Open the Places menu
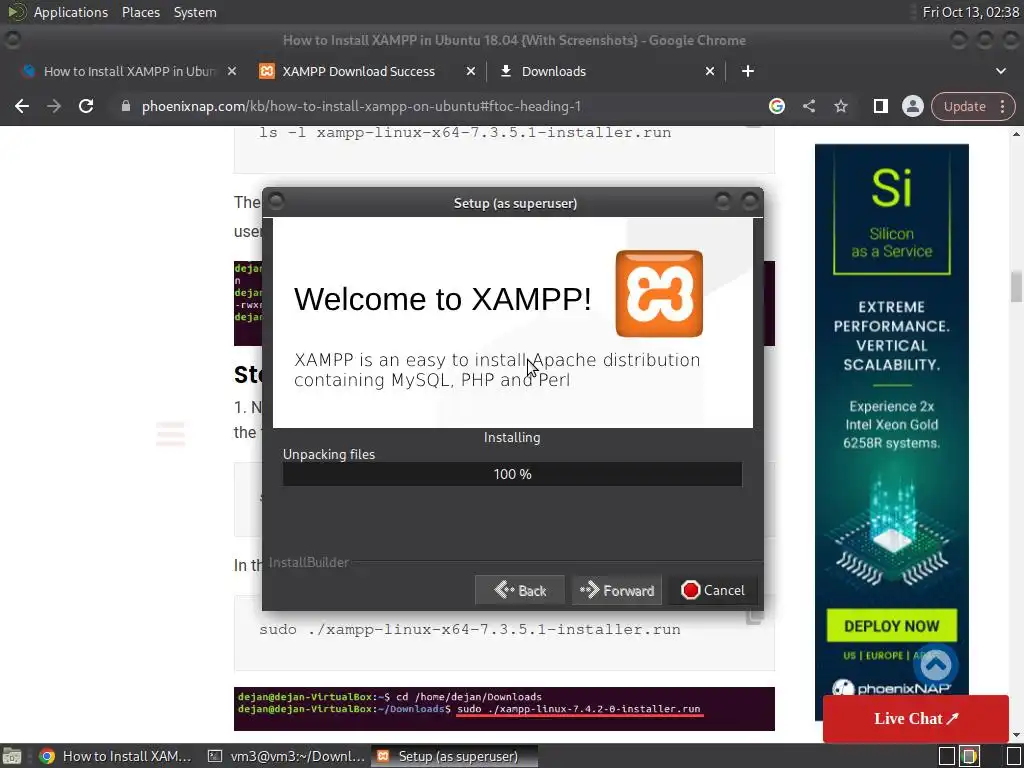 [140, 12]
